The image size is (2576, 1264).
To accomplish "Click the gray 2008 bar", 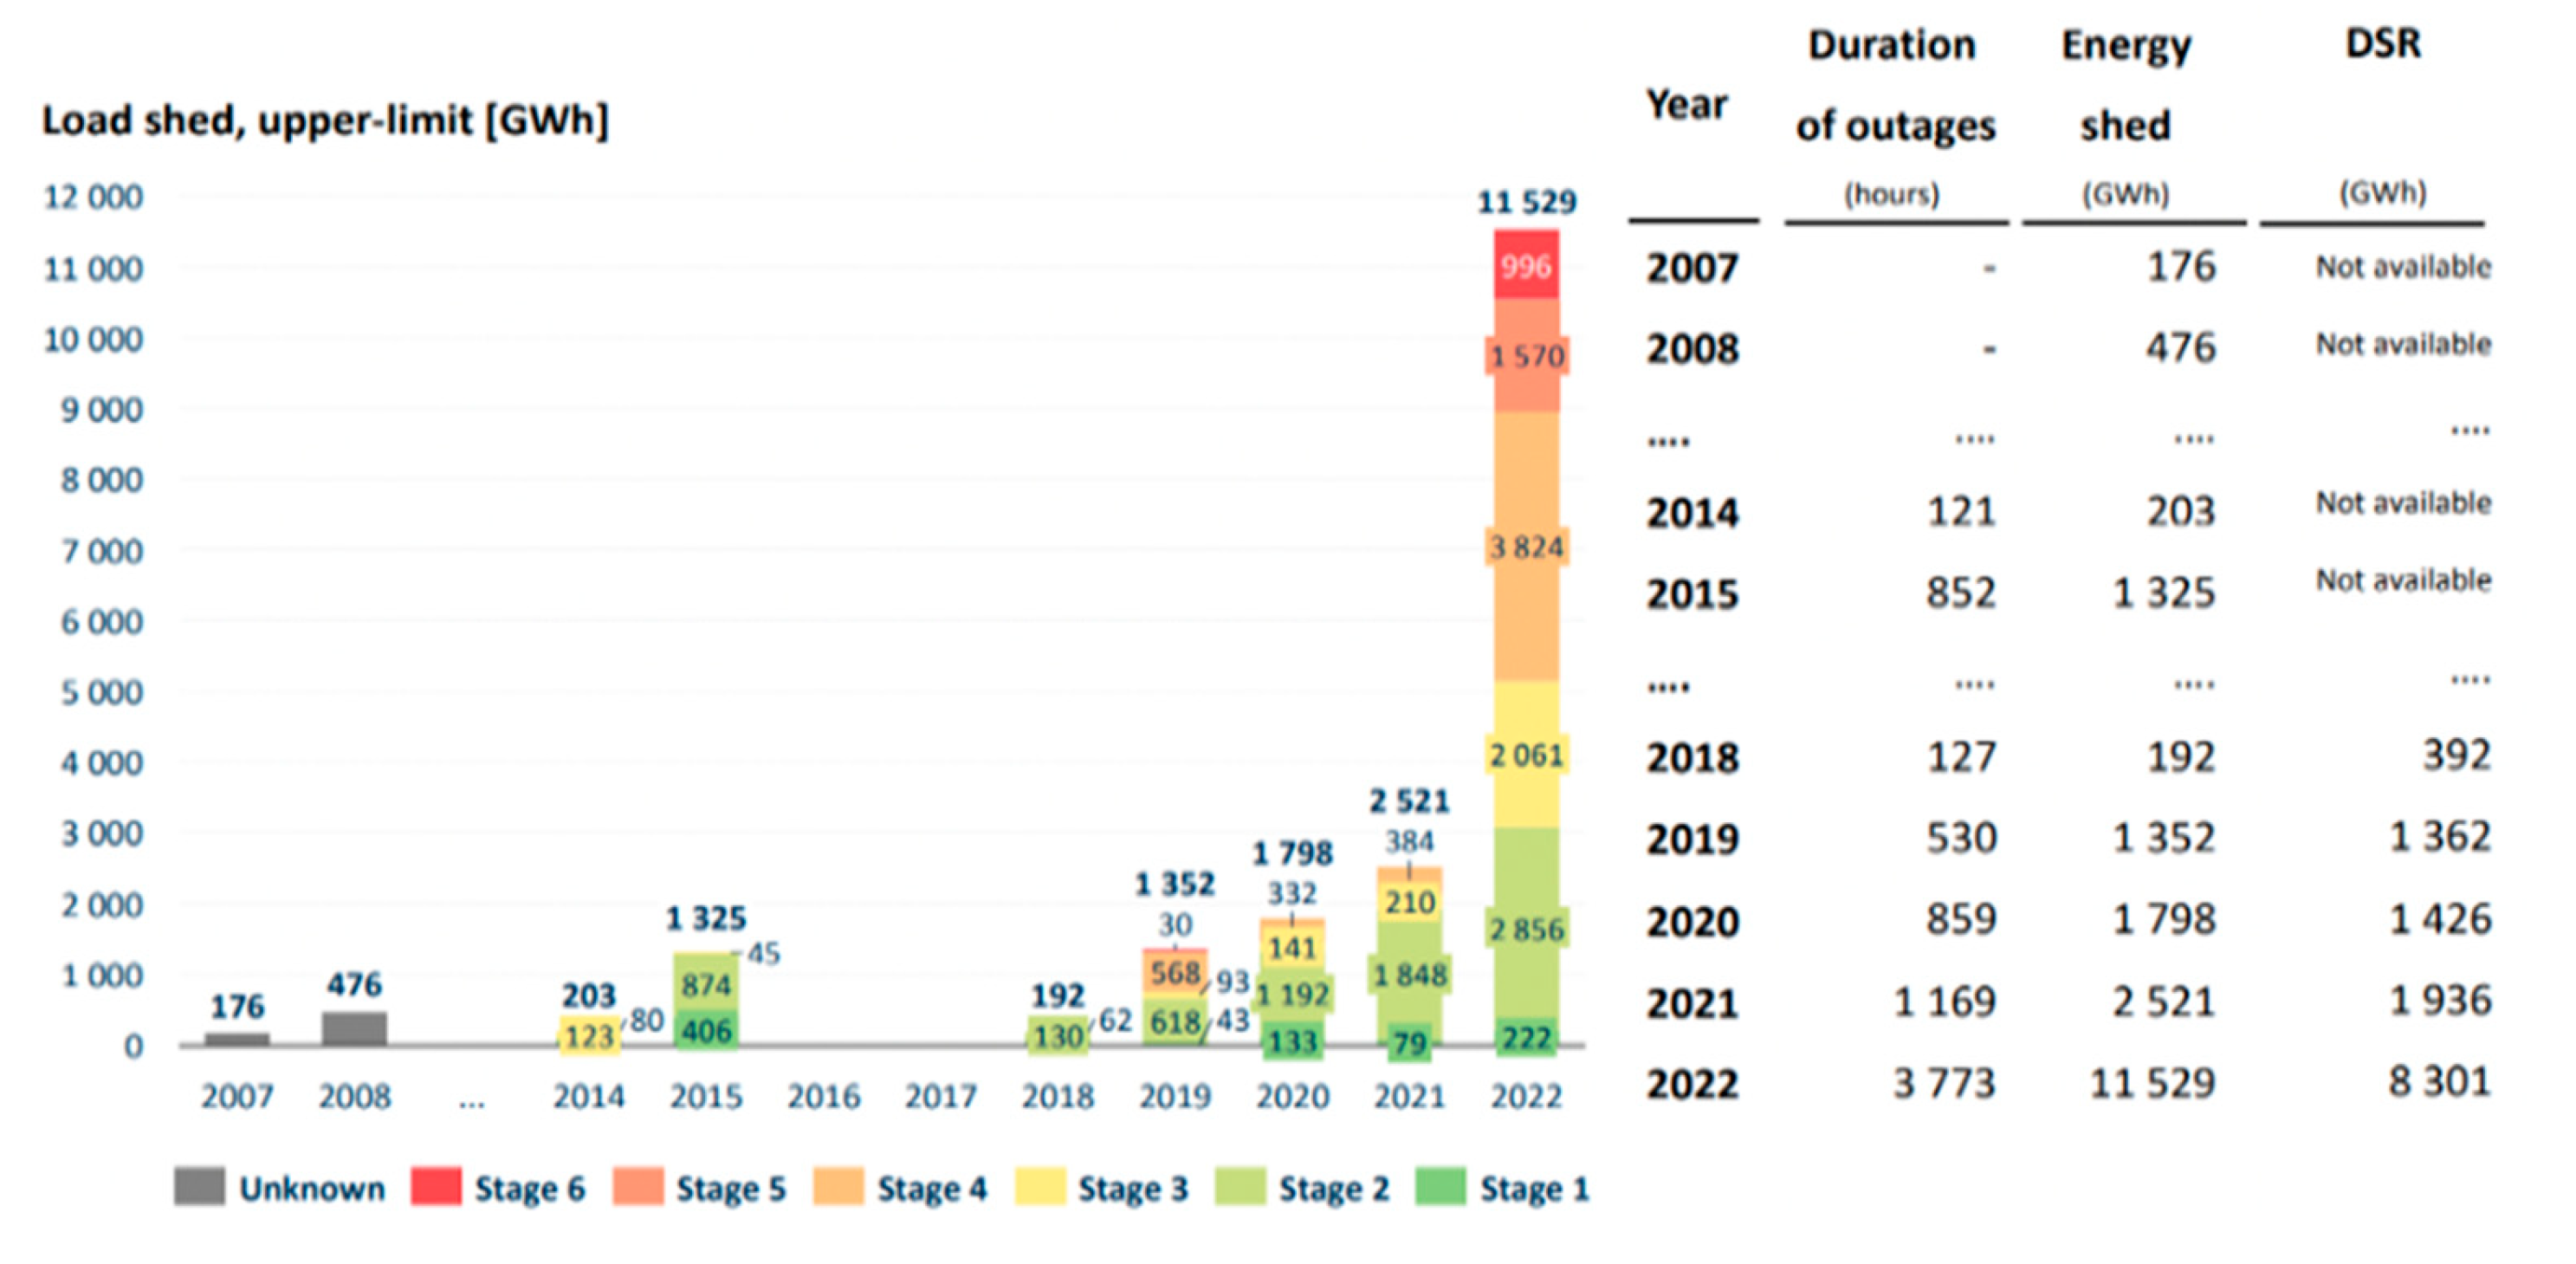I will tap(354, 1029).
